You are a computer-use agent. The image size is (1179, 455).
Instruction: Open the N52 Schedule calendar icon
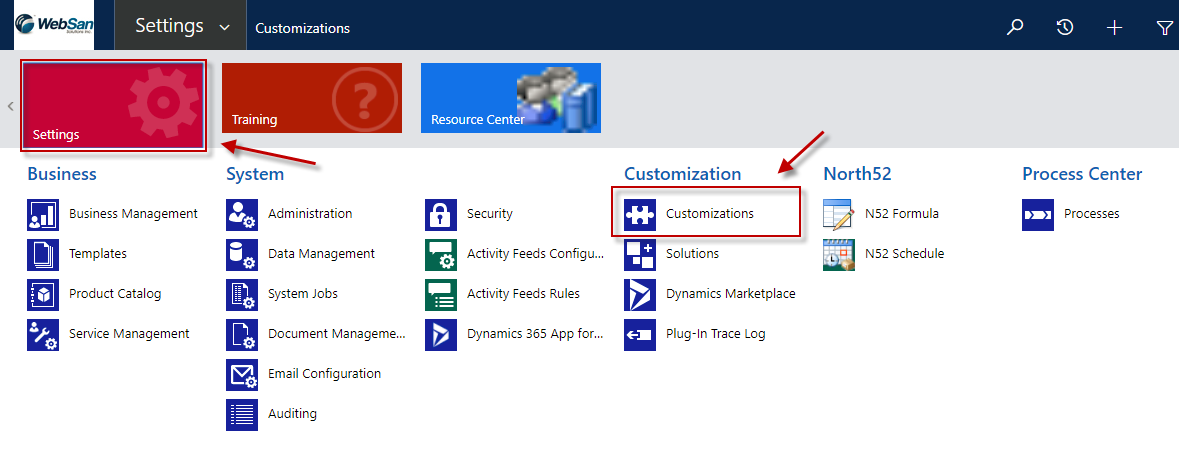(839, 254)
